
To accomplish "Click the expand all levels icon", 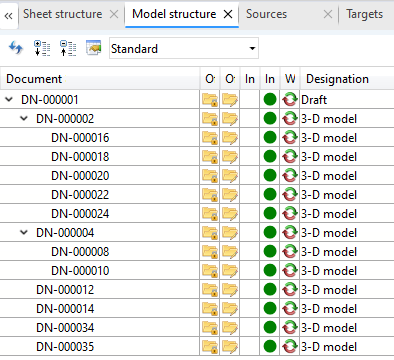I will [x=42, y=48].
